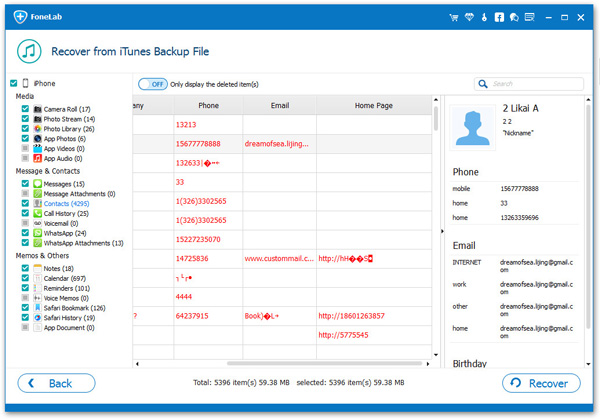Collapse the detail panel with splitter arrow
This screenshot has width=600, height=419.
[x=441, y=231]
